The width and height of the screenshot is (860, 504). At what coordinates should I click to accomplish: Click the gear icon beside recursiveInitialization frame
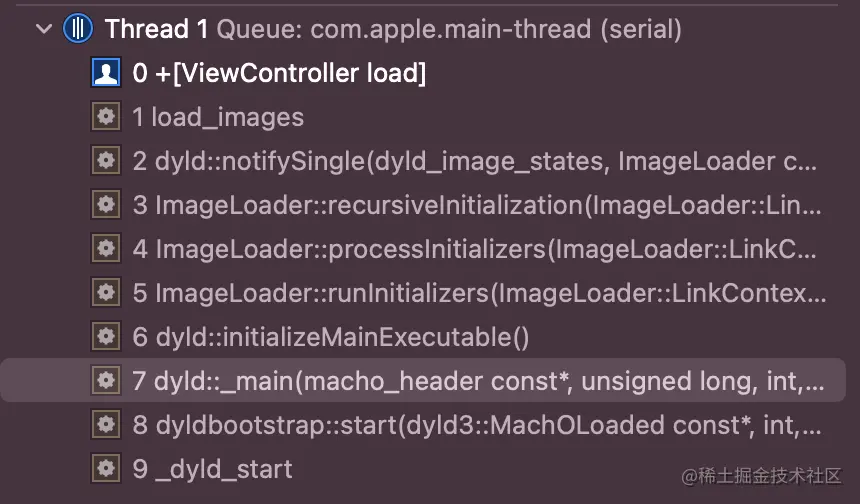105,205
